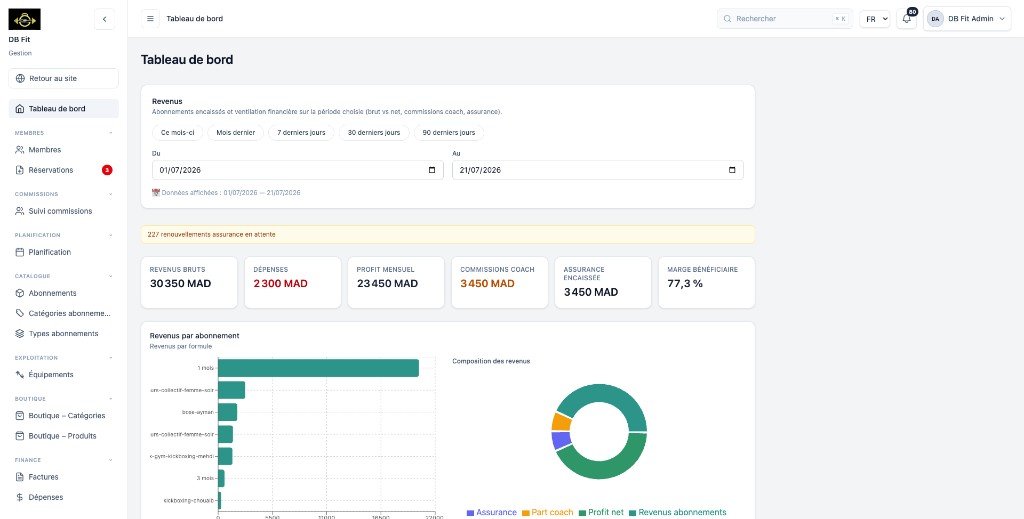This screenshot has height=519, width=1024.
Task: Click the icon beside Suivi commissions
Action: coord(20,212)
